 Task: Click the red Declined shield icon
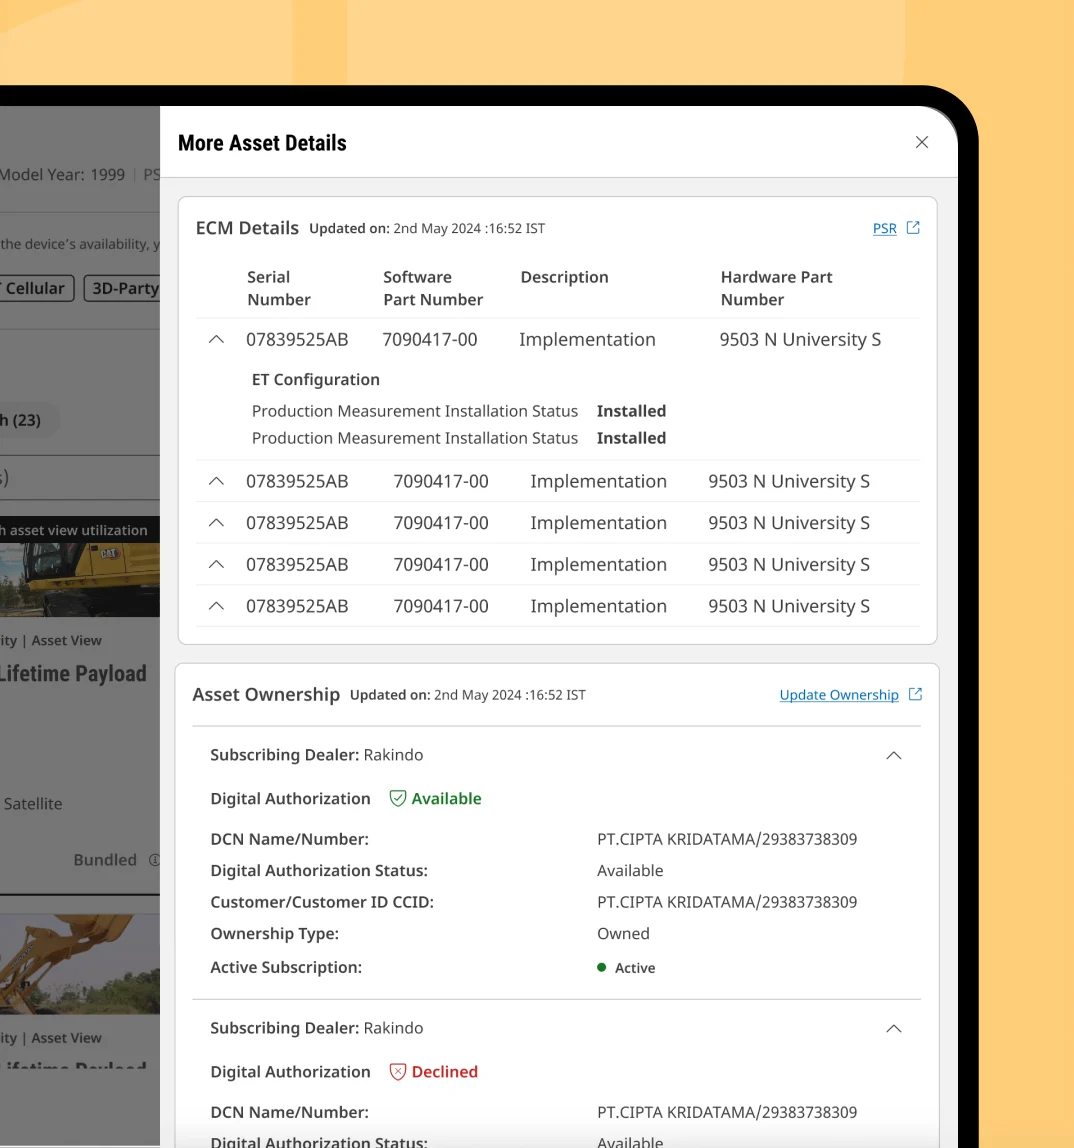point(398,1072)
